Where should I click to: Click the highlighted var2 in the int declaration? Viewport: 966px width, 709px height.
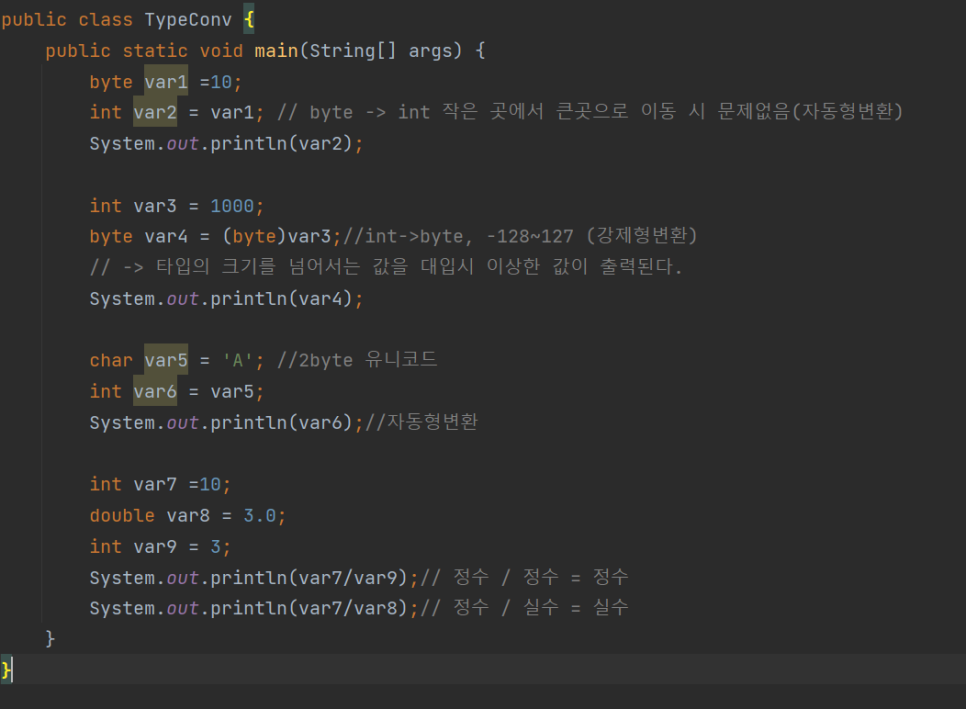(155, 112)
